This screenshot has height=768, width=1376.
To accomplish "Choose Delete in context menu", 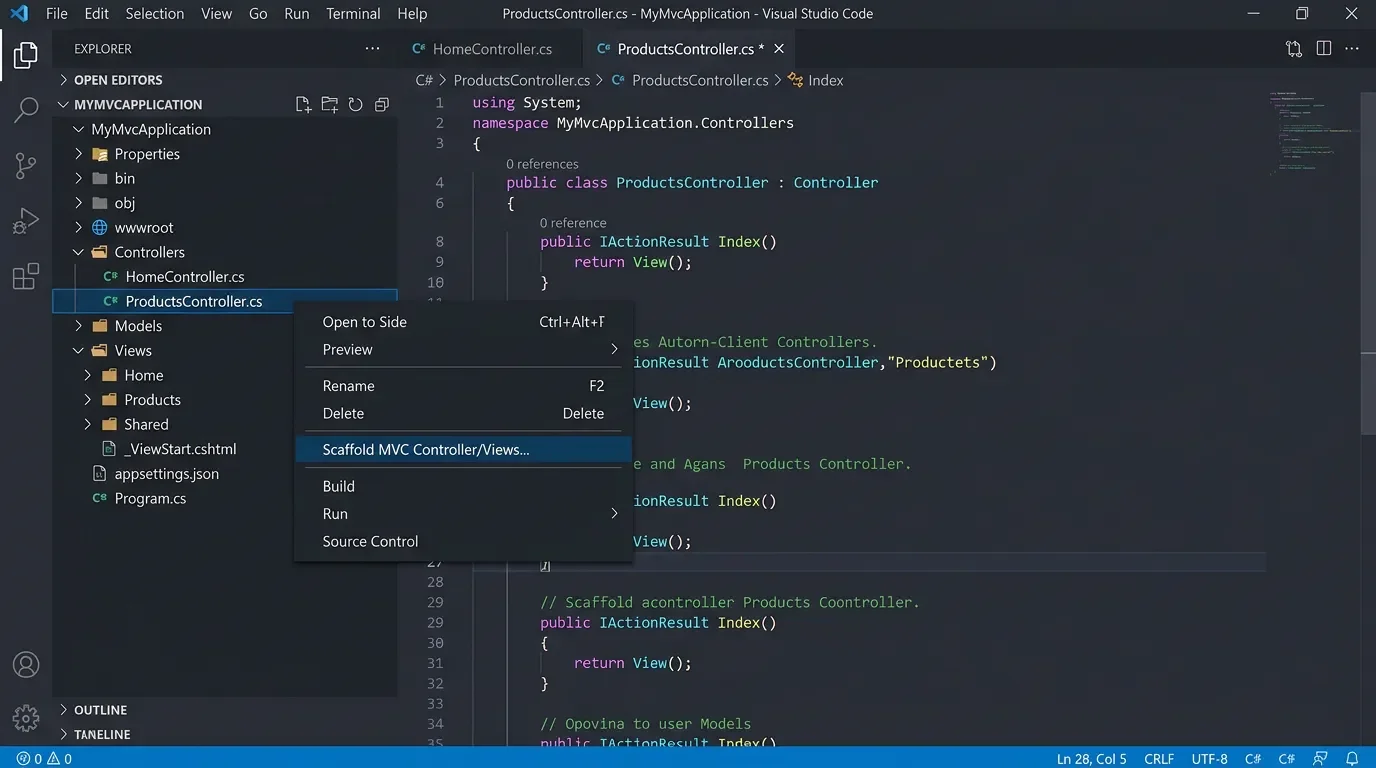I will [464, 413].
